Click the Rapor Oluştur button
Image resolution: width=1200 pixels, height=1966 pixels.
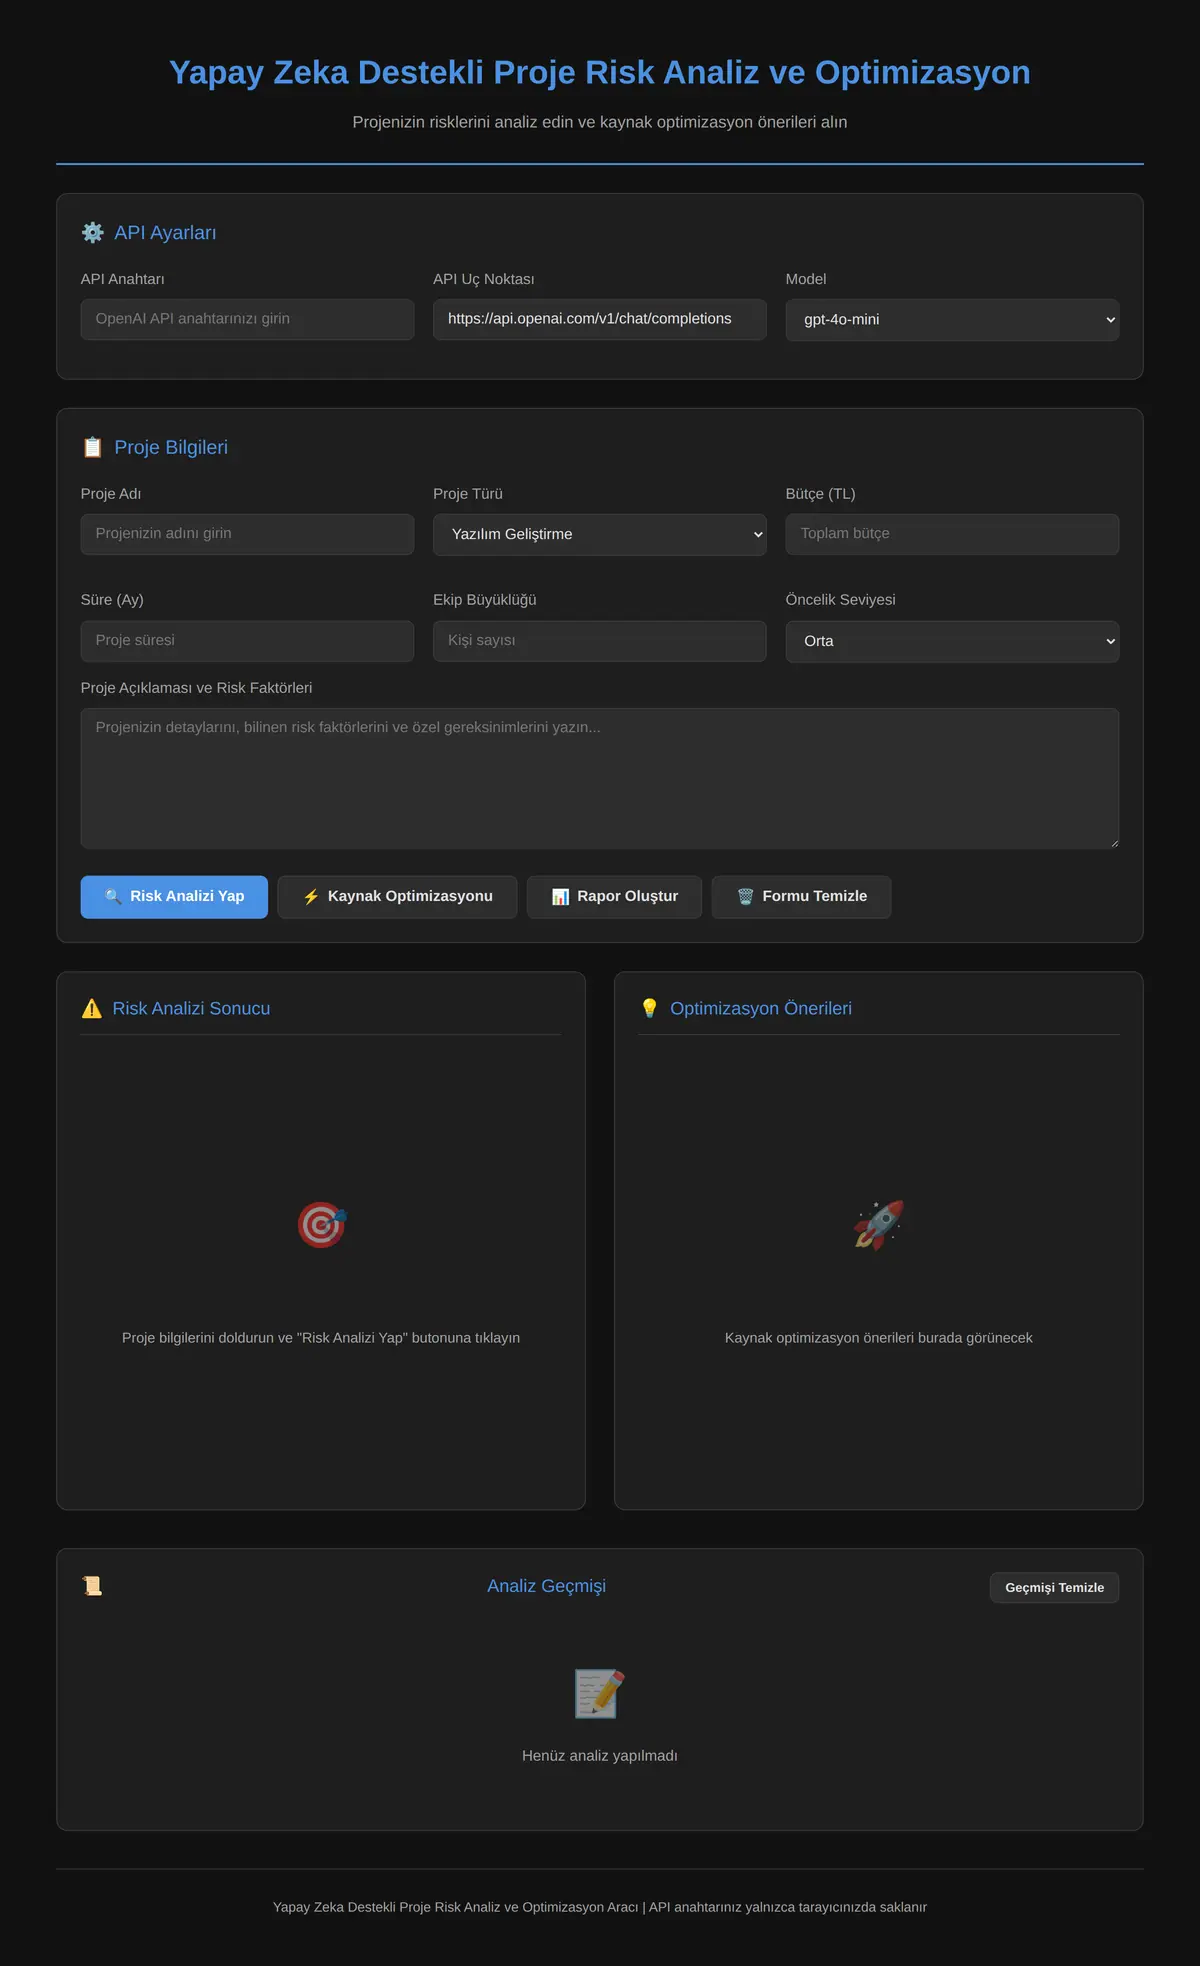tap(614, 897)
